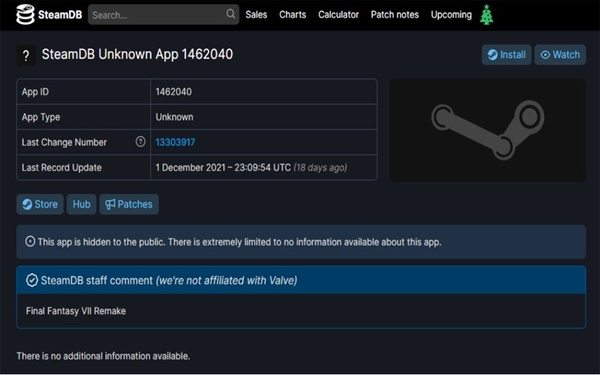Click the 'App Type' row label
Image resolution: width=600 pixels, height=375 pixels.
coord(41,117)
